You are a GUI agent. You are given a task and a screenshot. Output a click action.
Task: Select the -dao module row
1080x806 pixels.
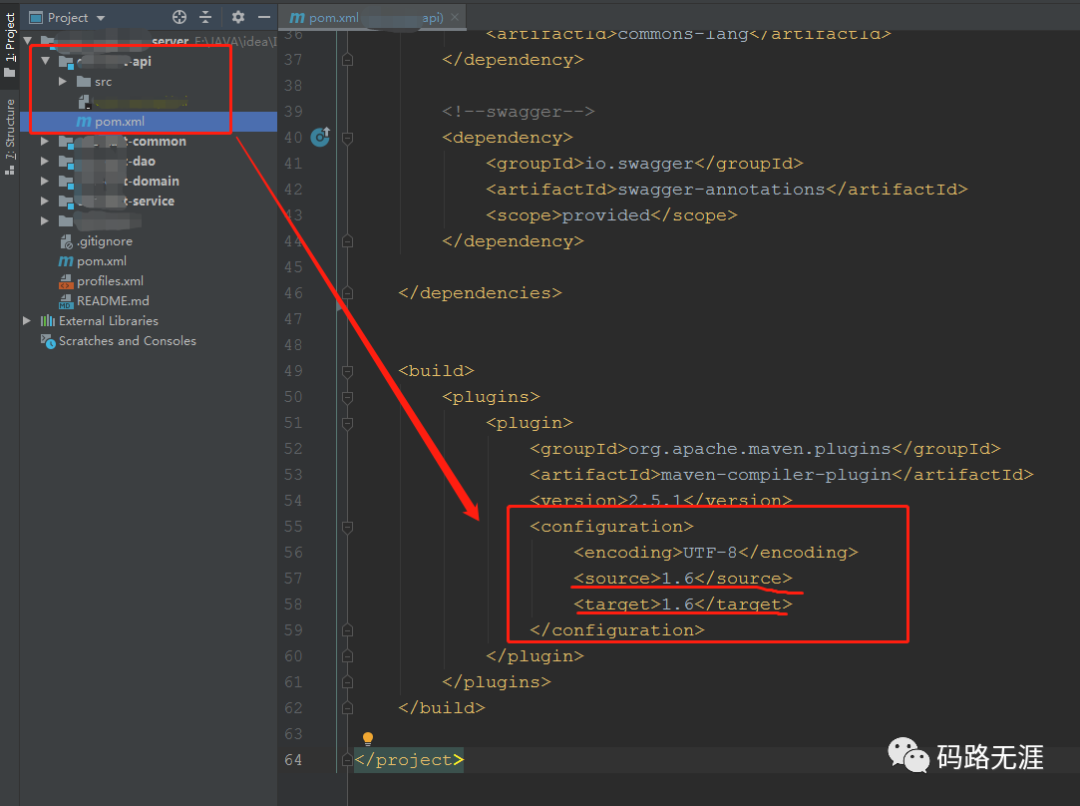[149, 161]
